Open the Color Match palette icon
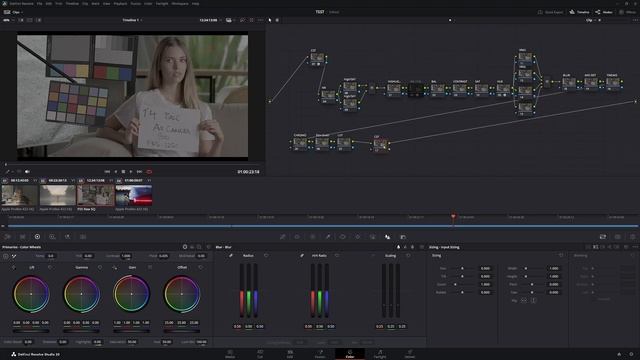Image resolution: width=640 pixels, height=360 pixels. point(22,237)
